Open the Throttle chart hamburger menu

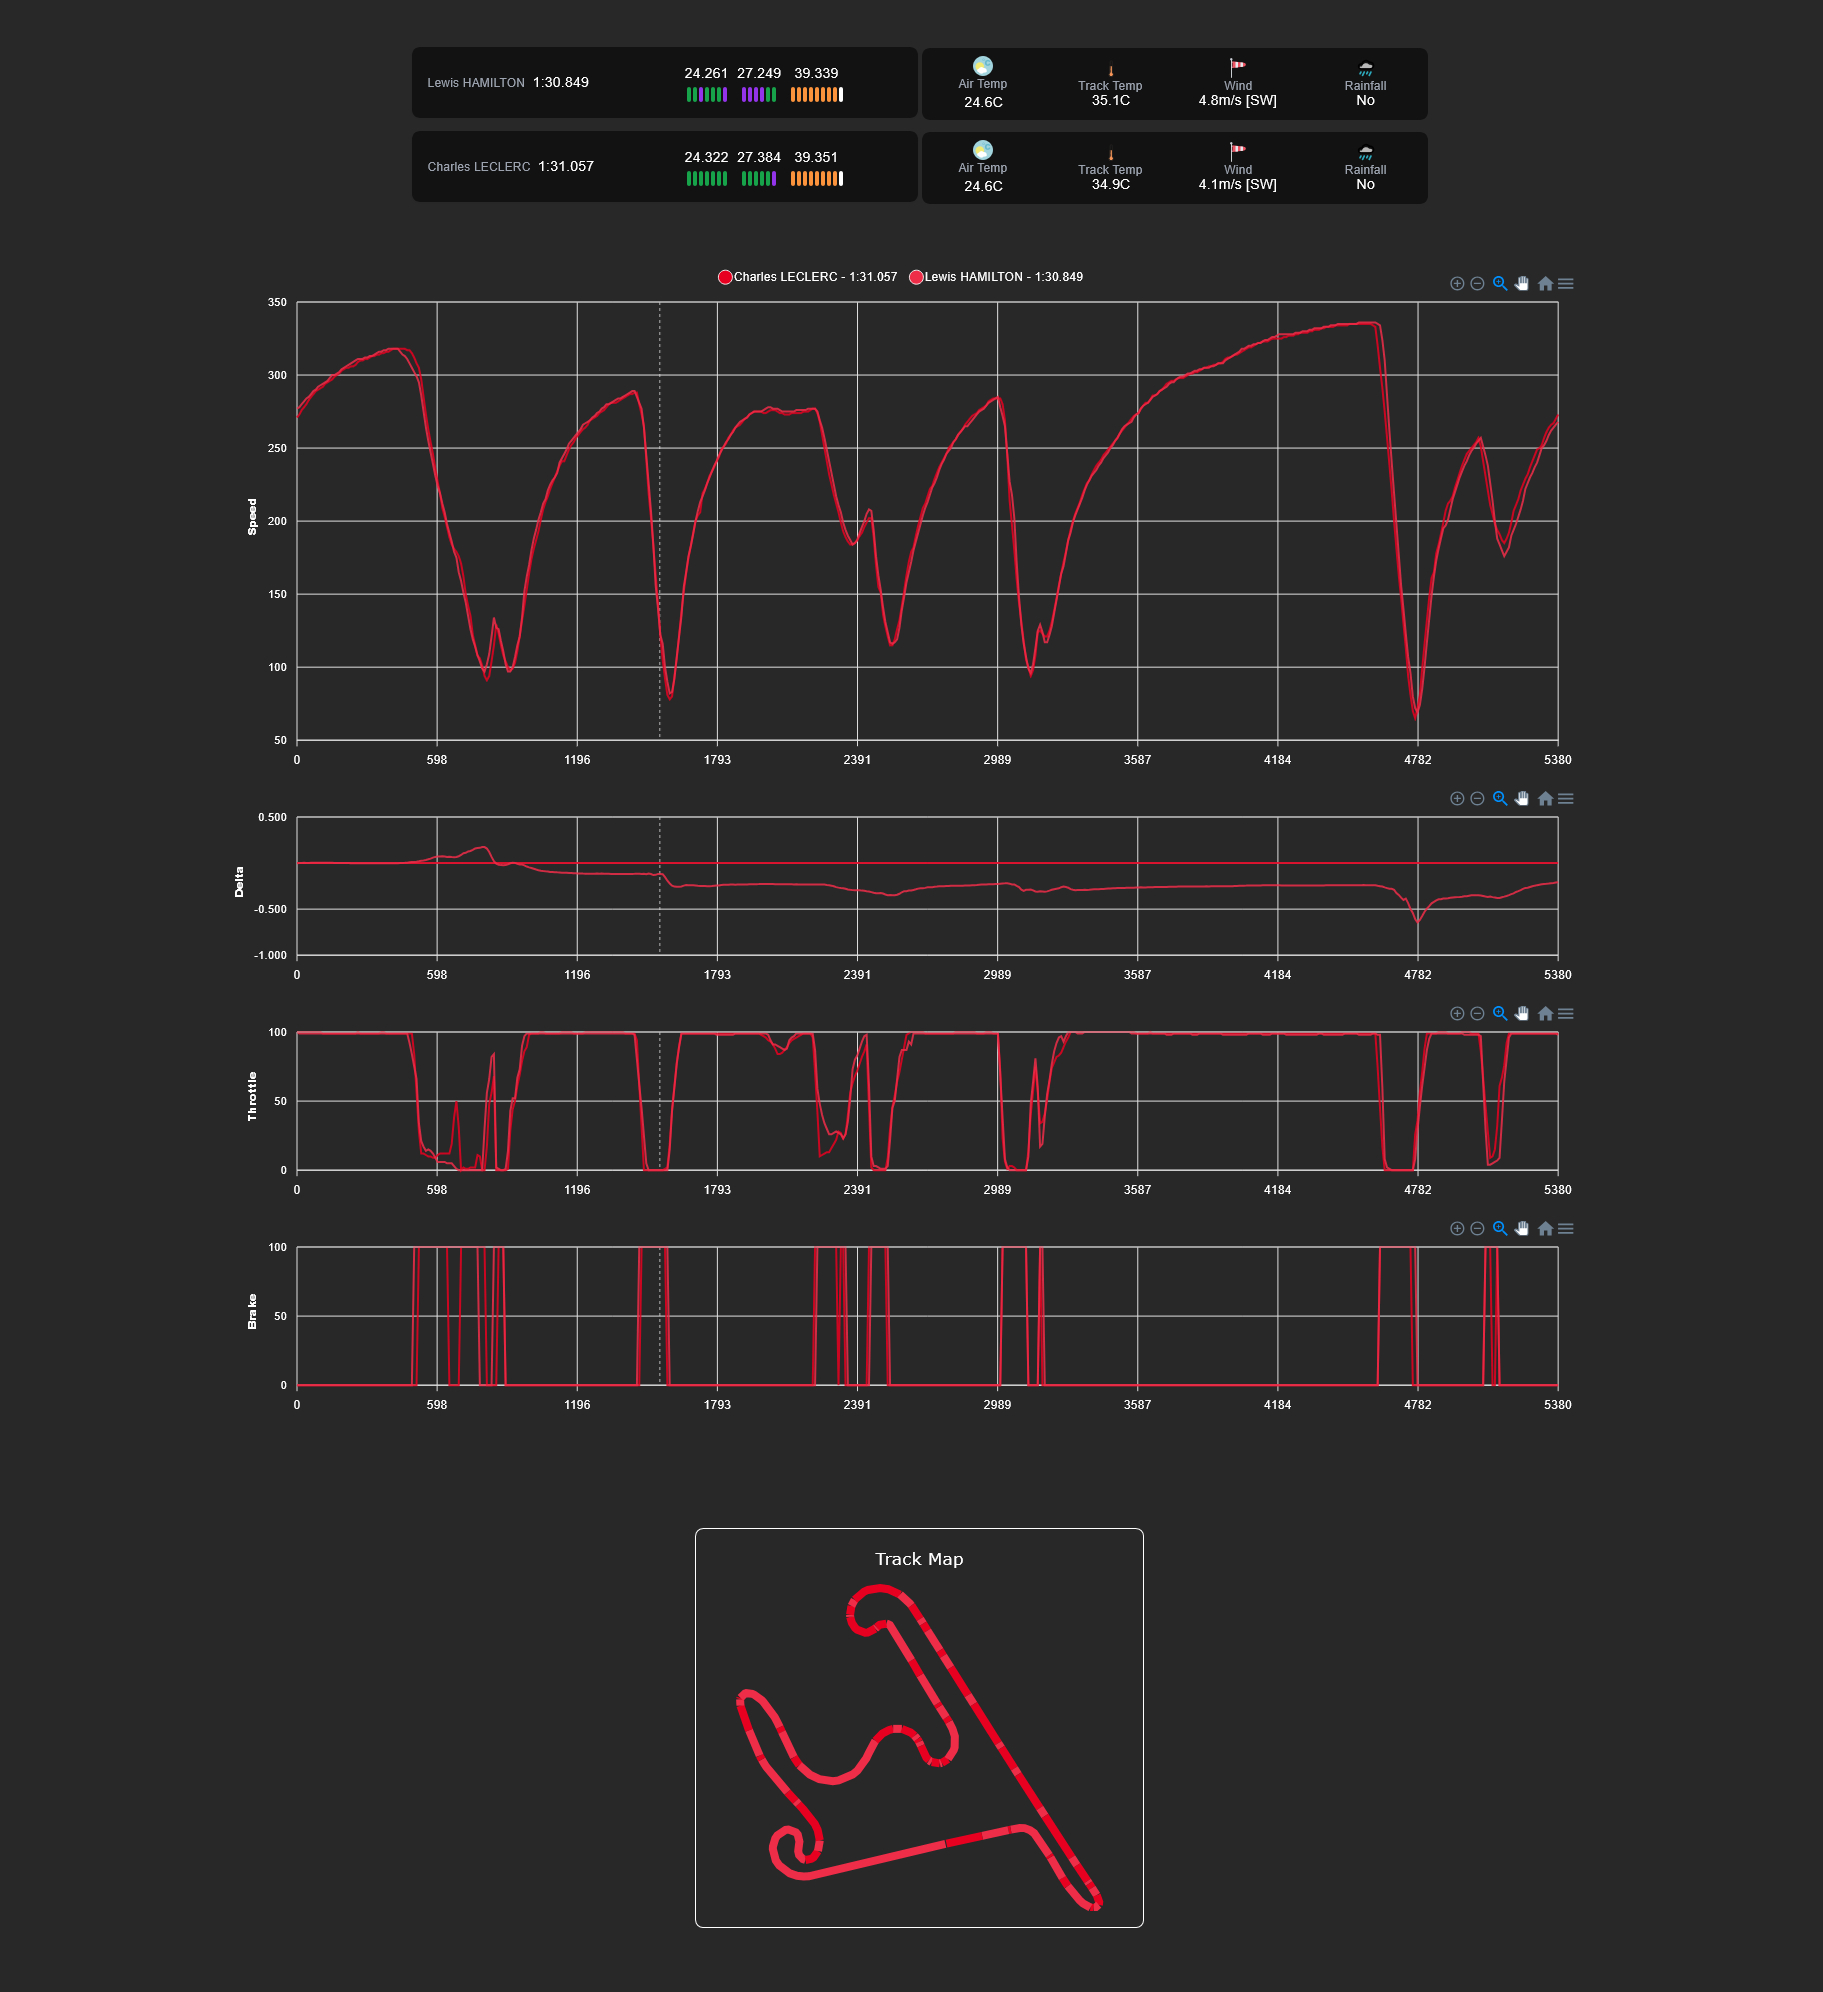click(1566, 1014)
